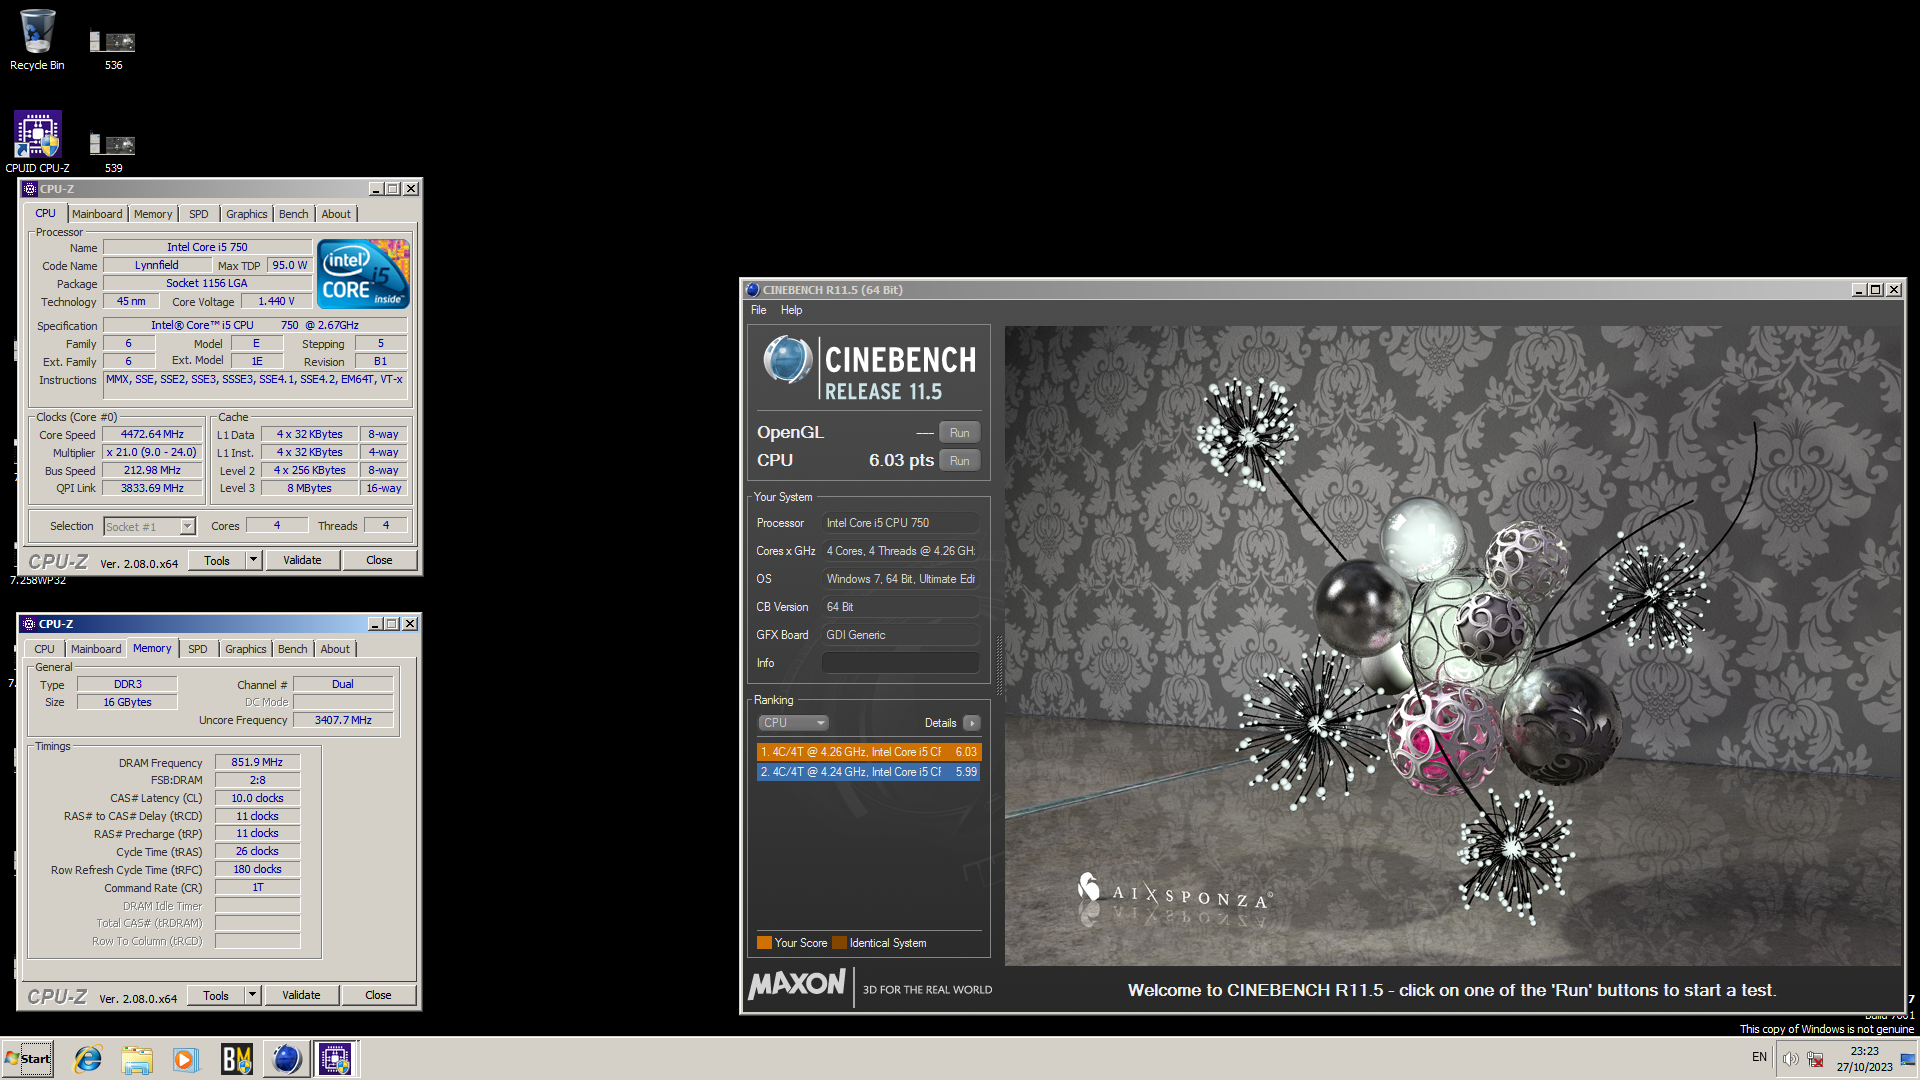Open the Help menu in Cinebench
The height and width of the screenshot is (1080, 1920).
[791, 310]
